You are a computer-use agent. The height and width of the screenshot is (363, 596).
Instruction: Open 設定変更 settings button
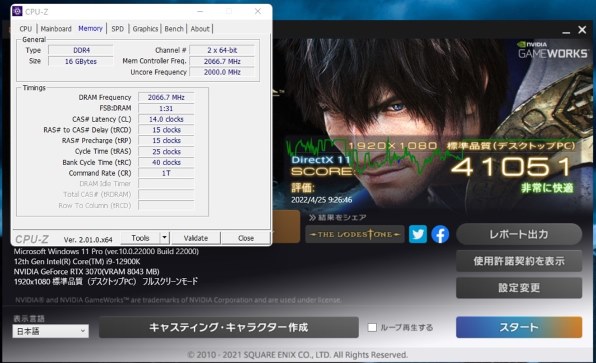coord(519,288)
